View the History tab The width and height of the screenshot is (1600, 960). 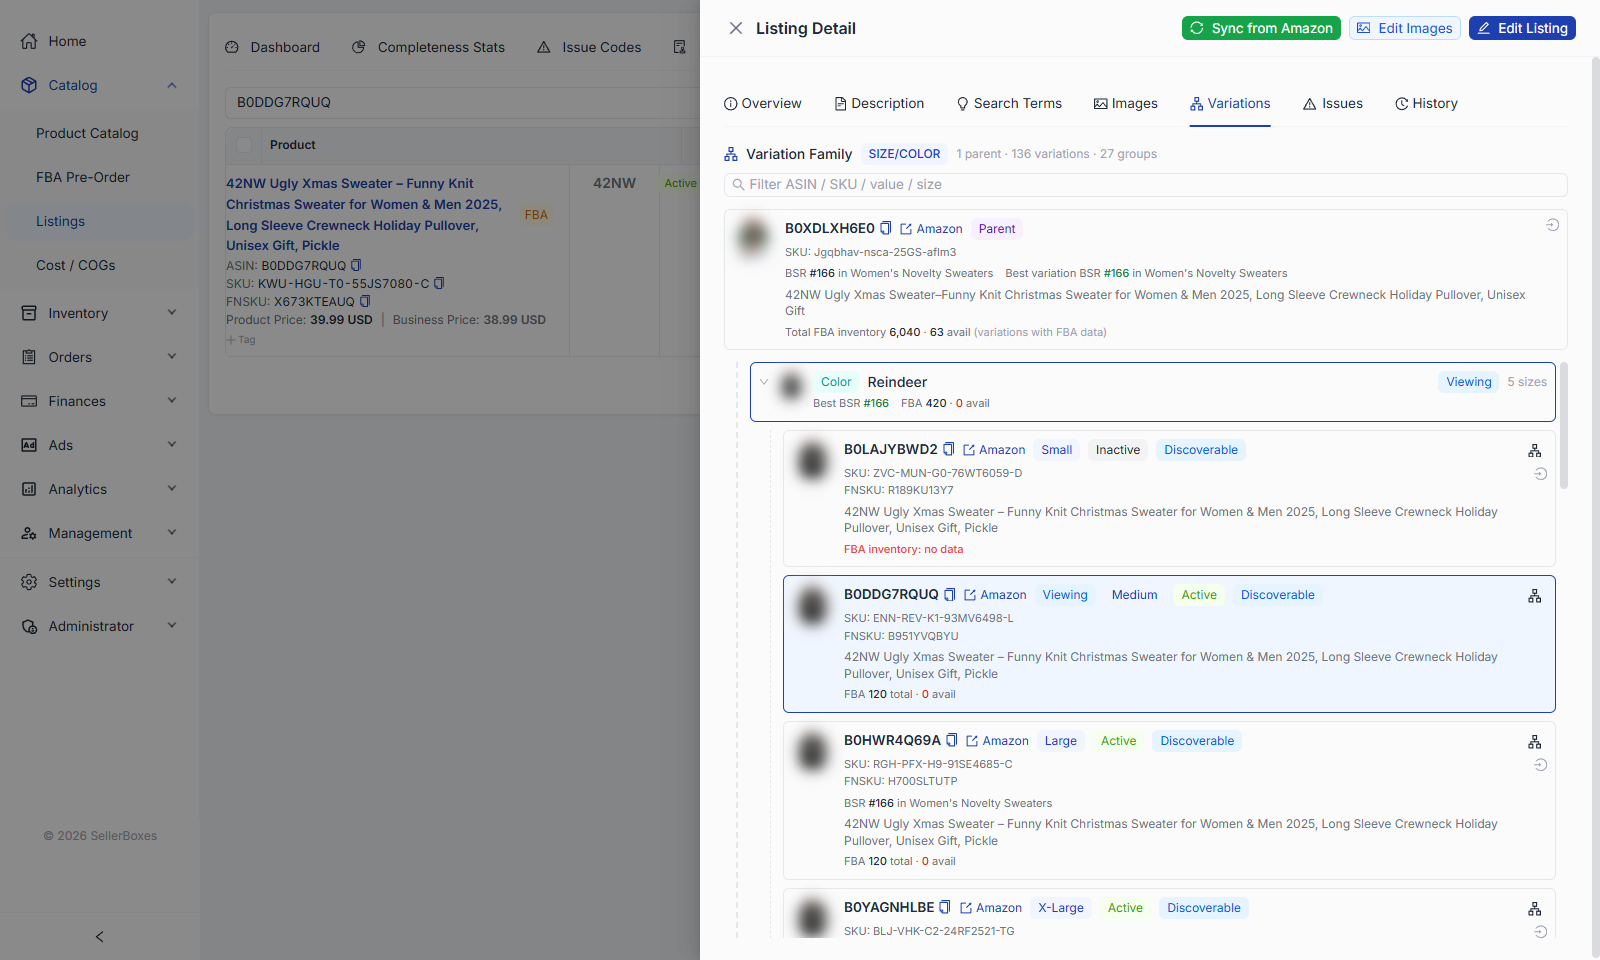[x=1426, y=103]
